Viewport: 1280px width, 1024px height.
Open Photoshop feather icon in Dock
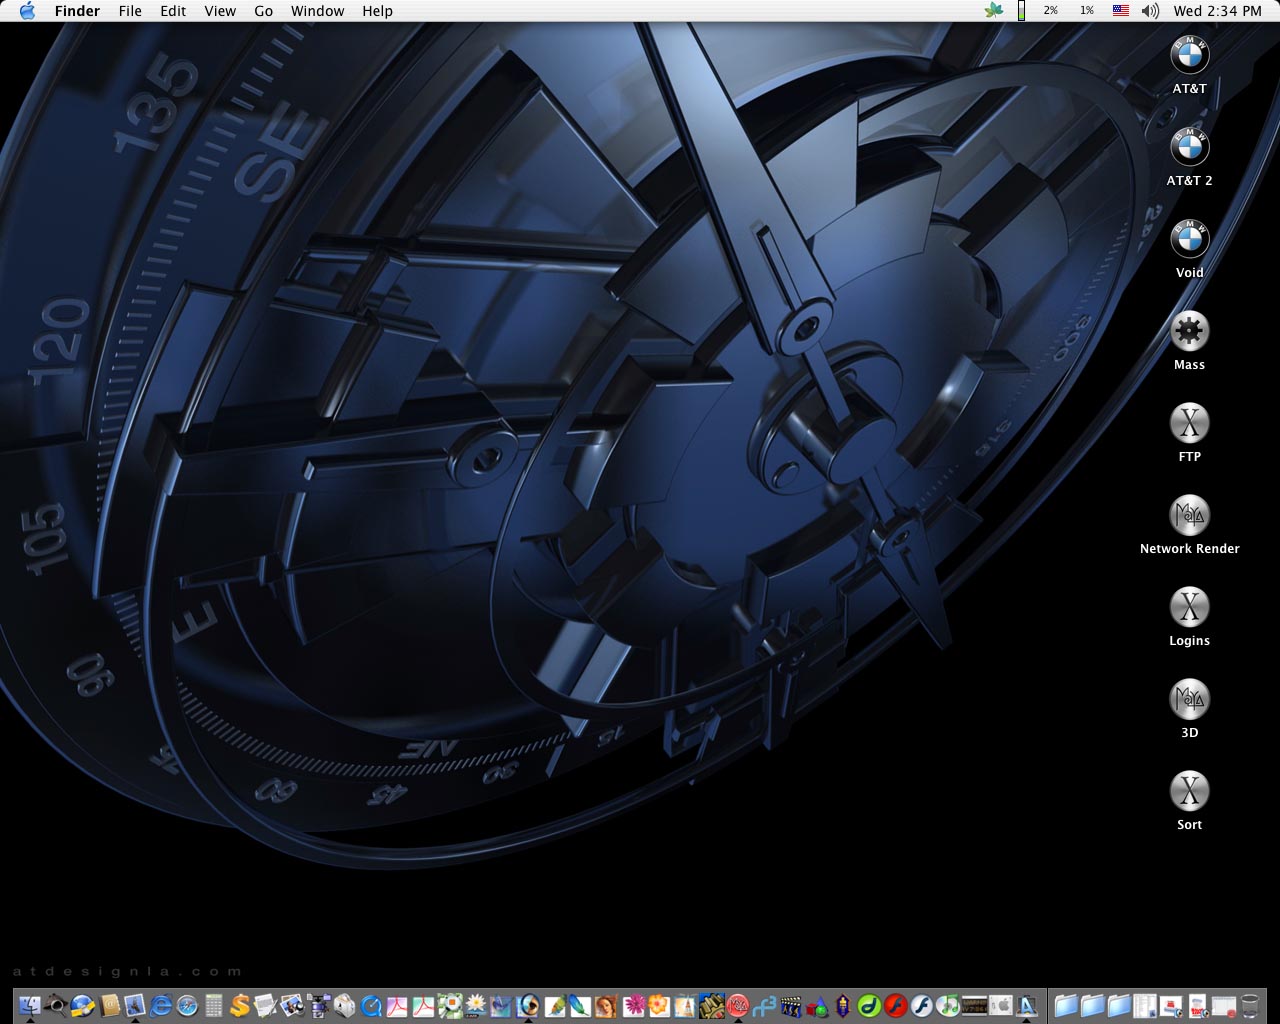pos(581,1005)
